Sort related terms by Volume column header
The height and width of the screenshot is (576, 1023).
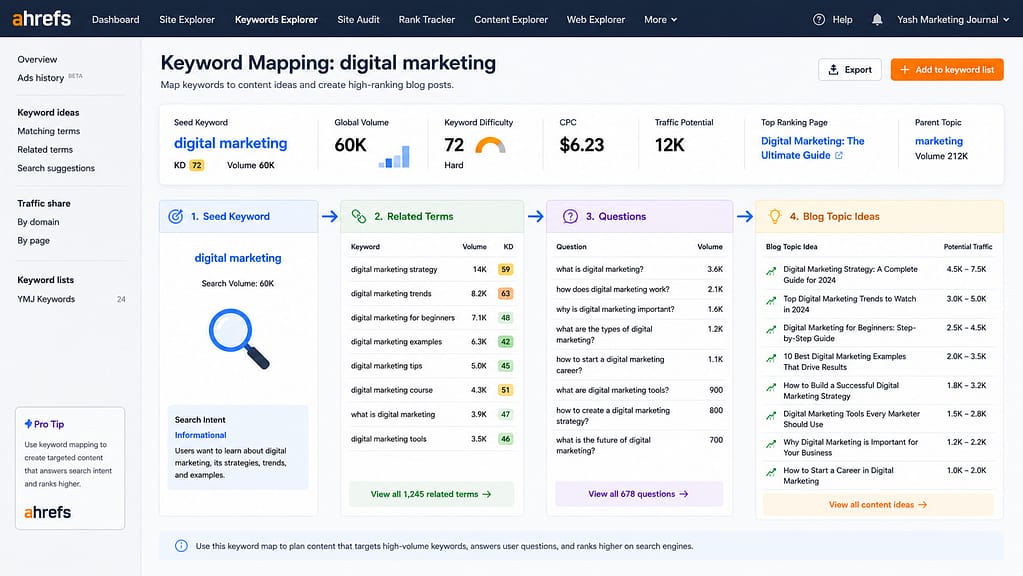tap(474, 247)
